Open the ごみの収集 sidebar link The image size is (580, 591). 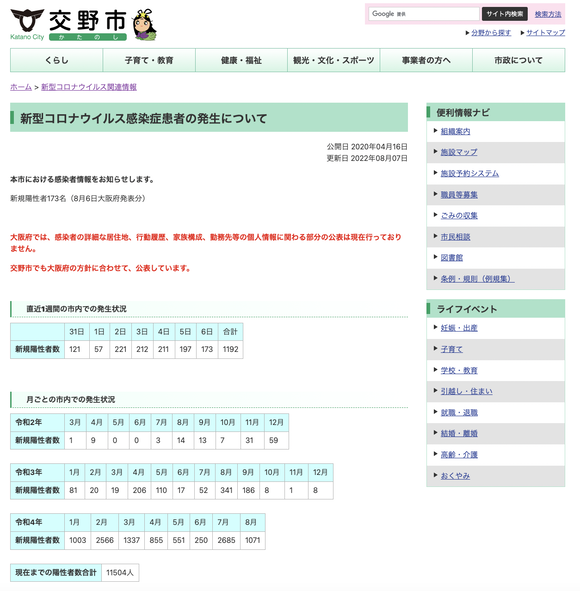pyautogui.click(x=459, y=216)
